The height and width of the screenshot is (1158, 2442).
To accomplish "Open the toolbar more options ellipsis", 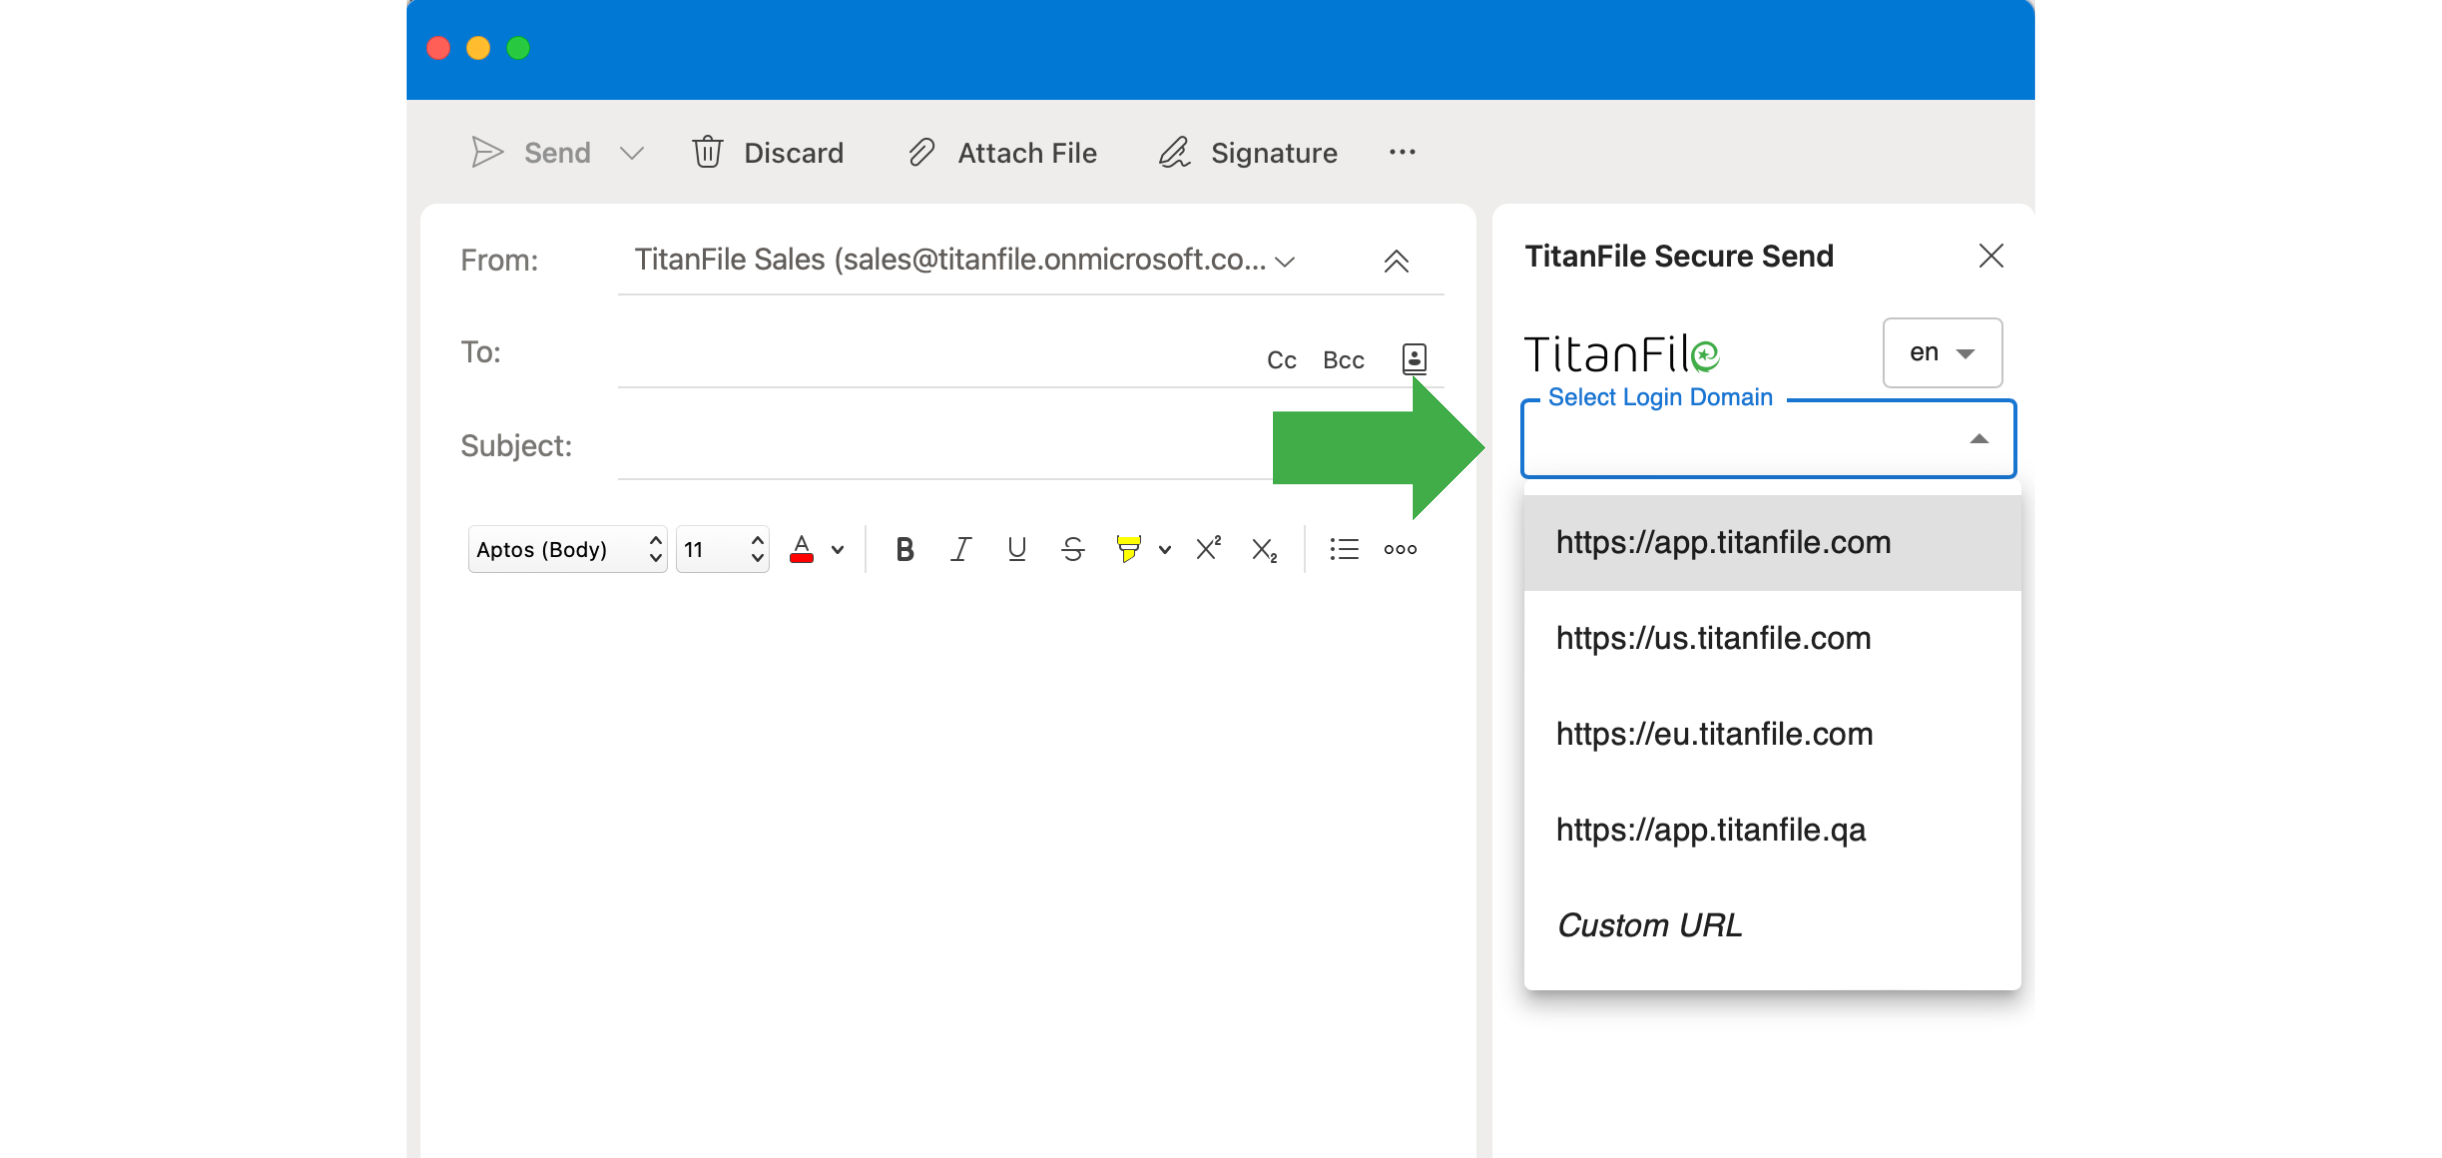I will [1402, 152].
